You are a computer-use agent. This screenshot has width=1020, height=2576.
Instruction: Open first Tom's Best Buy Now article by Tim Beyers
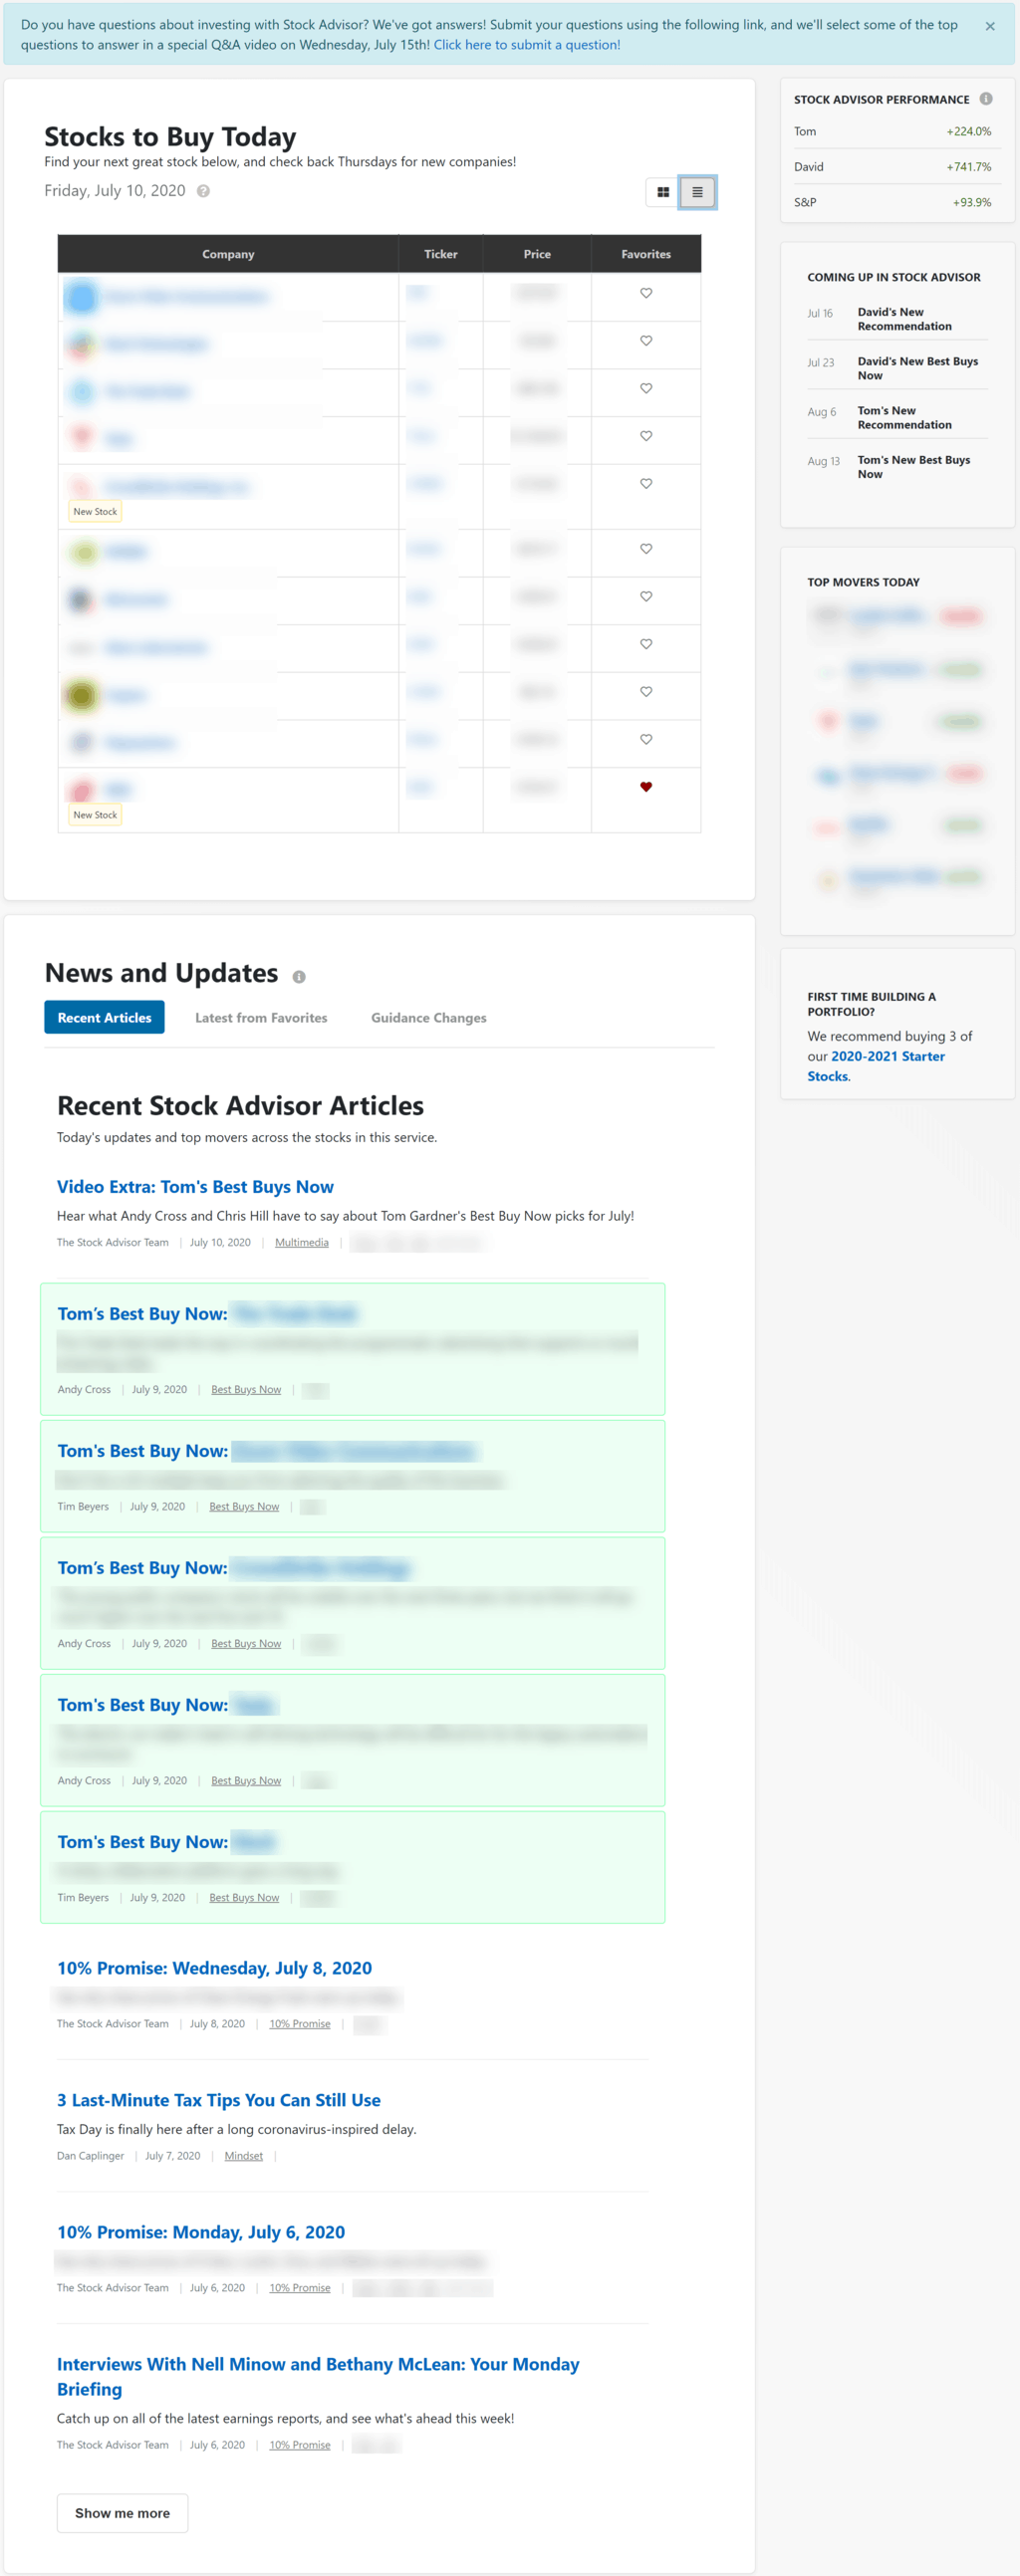coord(266,1450)
